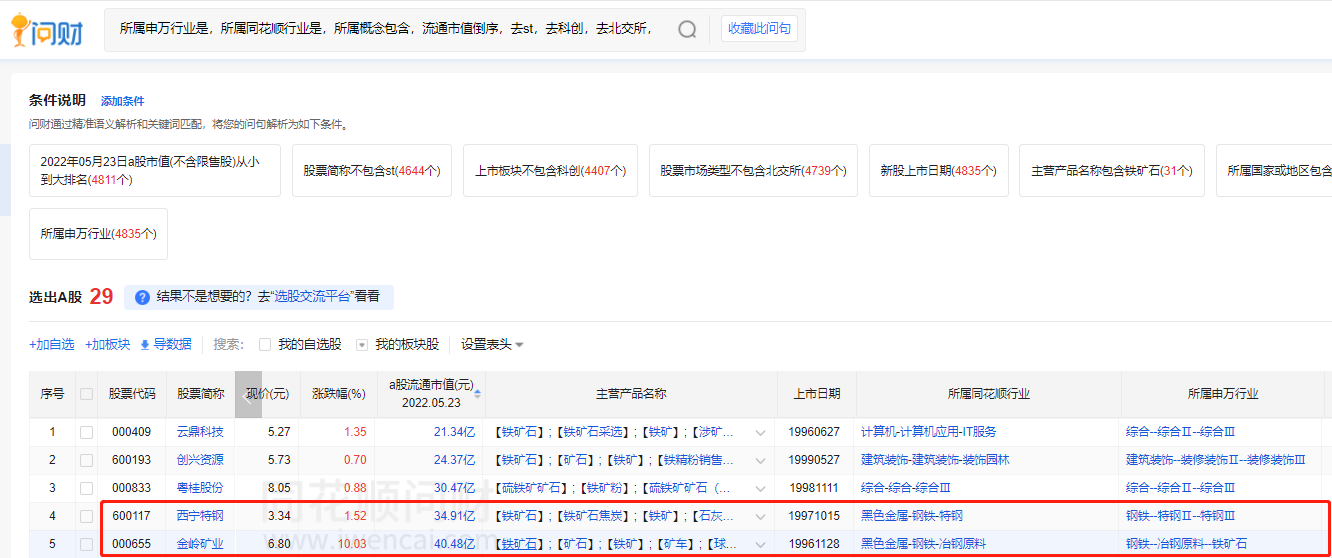Click 收藏此问句 button
This screenshot has height=558, width=1332.
pos(759,29)
